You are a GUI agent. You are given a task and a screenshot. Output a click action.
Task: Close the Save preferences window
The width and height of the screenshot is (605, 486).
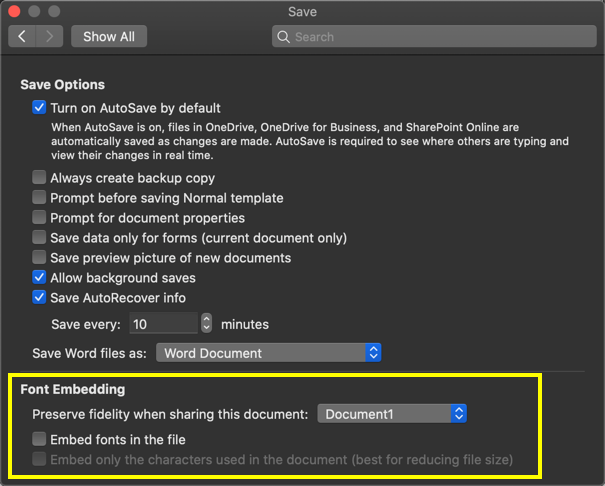point(14,12)
